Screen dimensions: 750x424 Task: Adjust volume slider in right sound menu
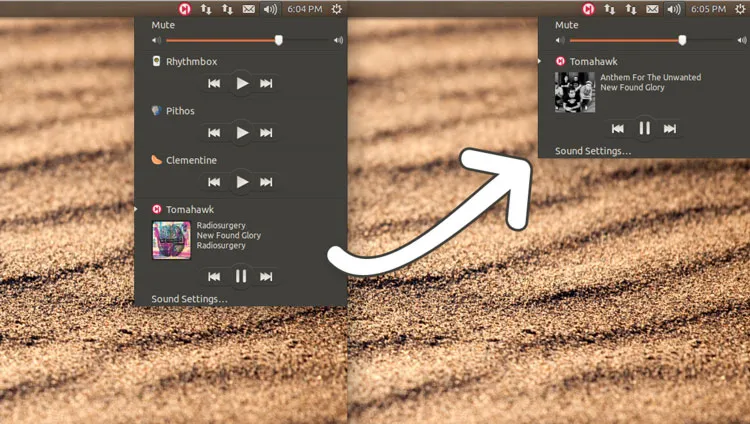pyautogui.click(x=651, y=40)
